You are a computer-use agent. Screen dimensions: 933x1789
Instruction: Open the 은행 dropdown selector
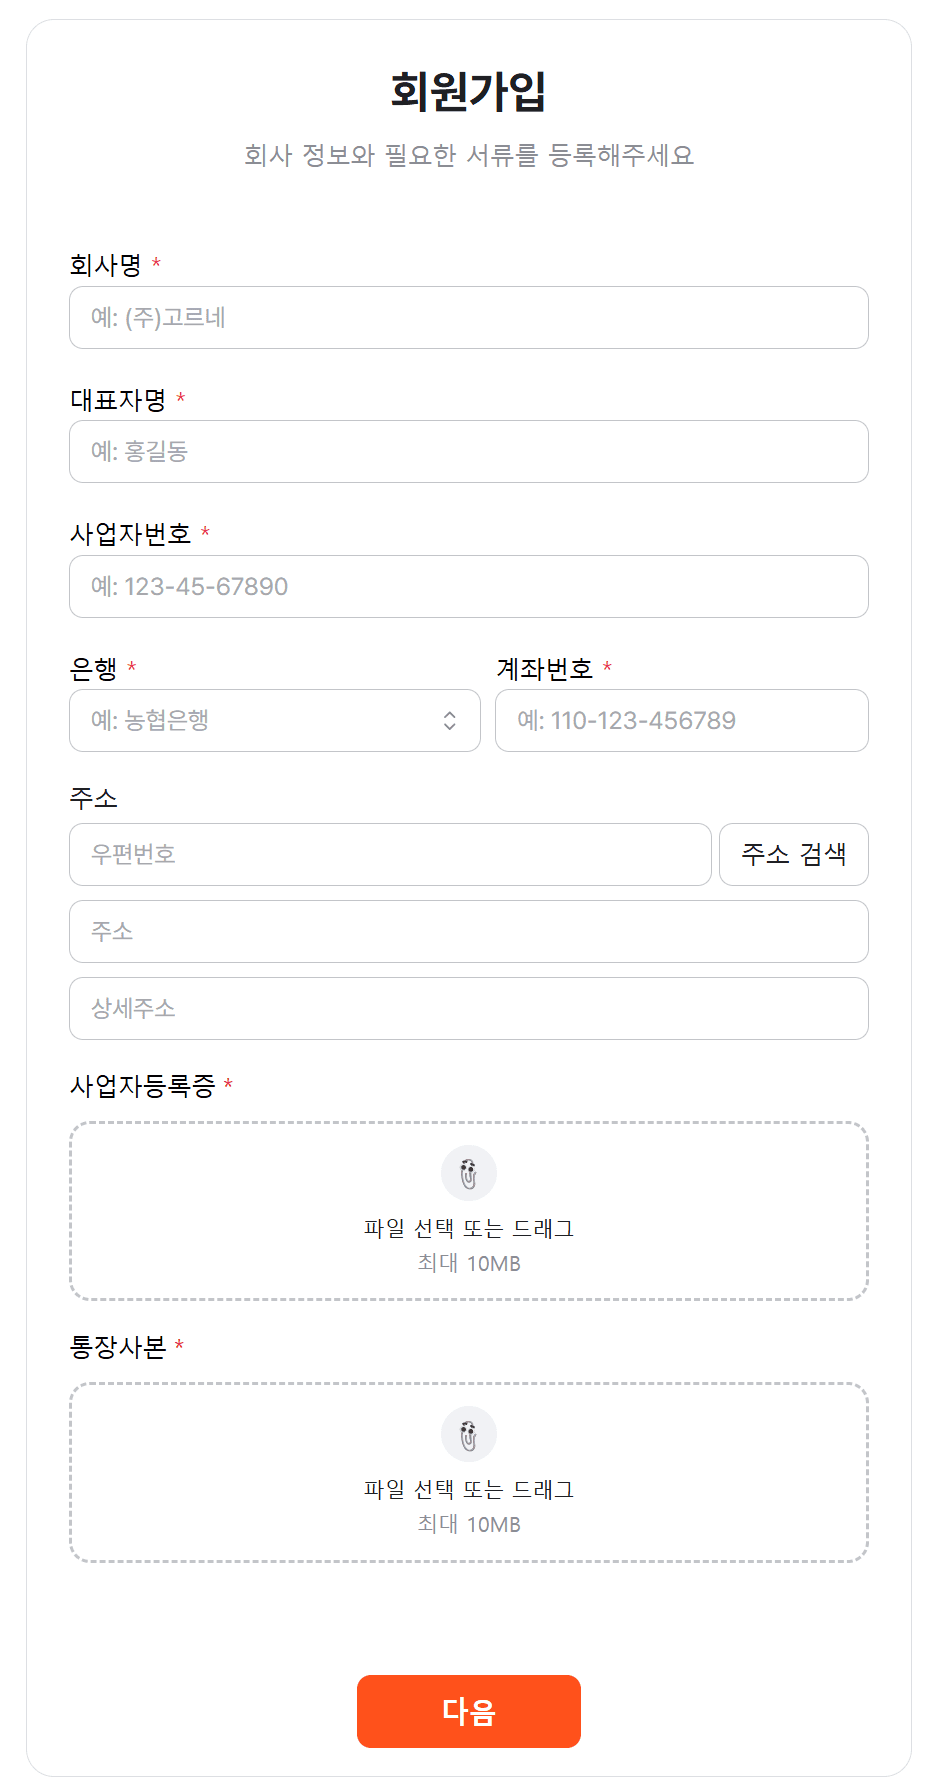274,720
